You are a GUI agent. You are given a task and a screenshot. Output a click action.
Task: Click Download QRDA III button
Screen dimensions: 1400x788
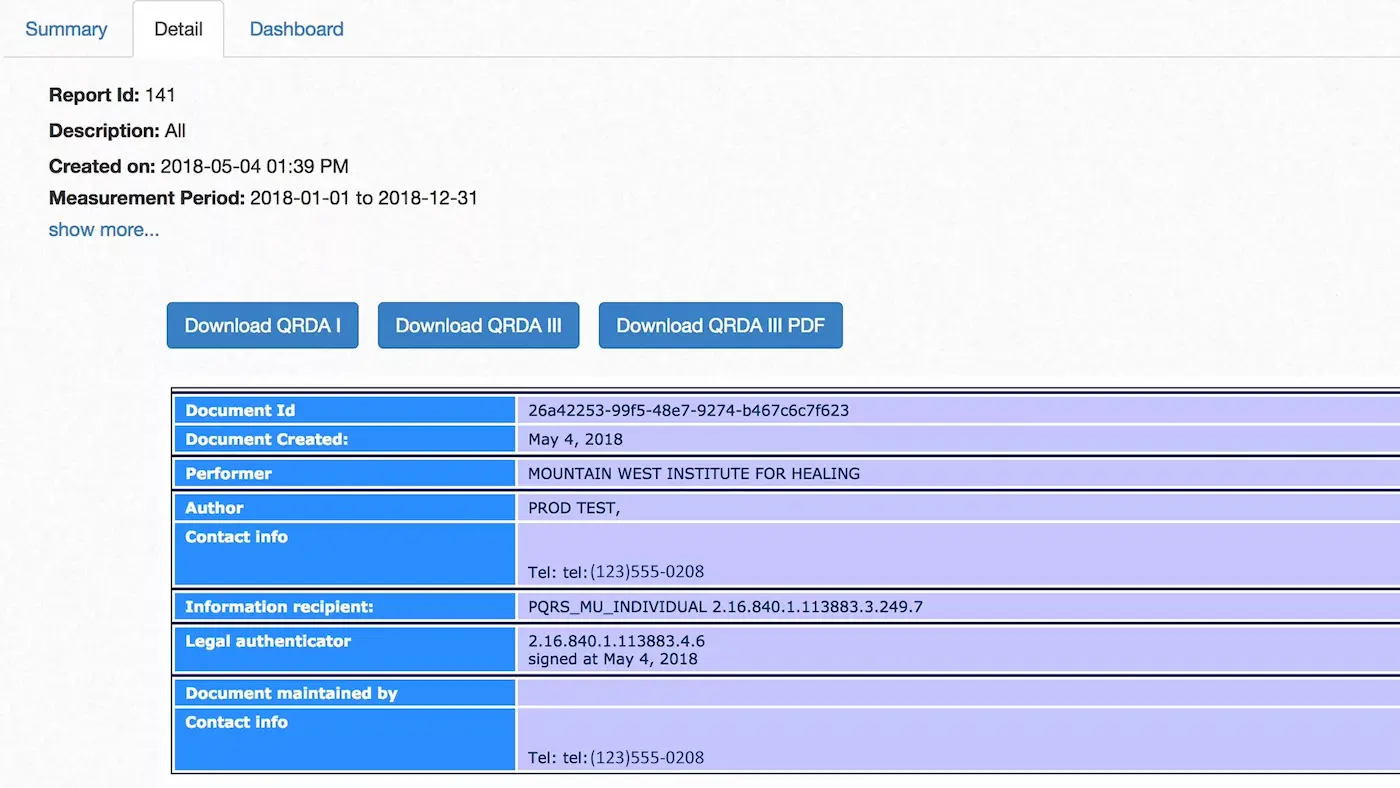478,325
